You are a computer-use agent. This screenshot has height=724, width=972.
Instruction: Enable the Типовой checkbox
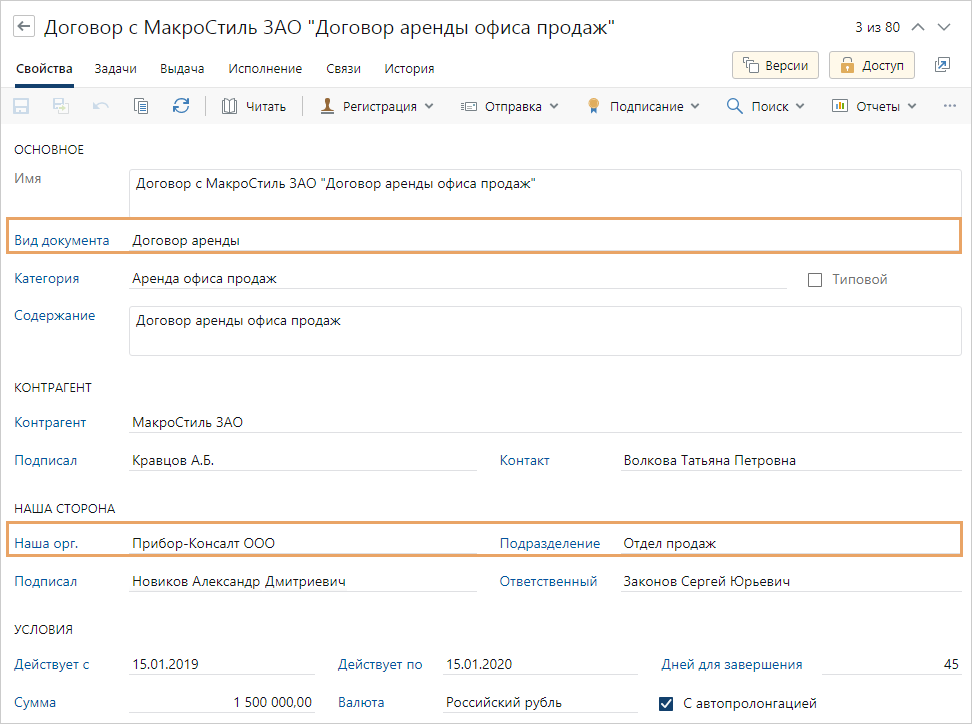(815, 280)
